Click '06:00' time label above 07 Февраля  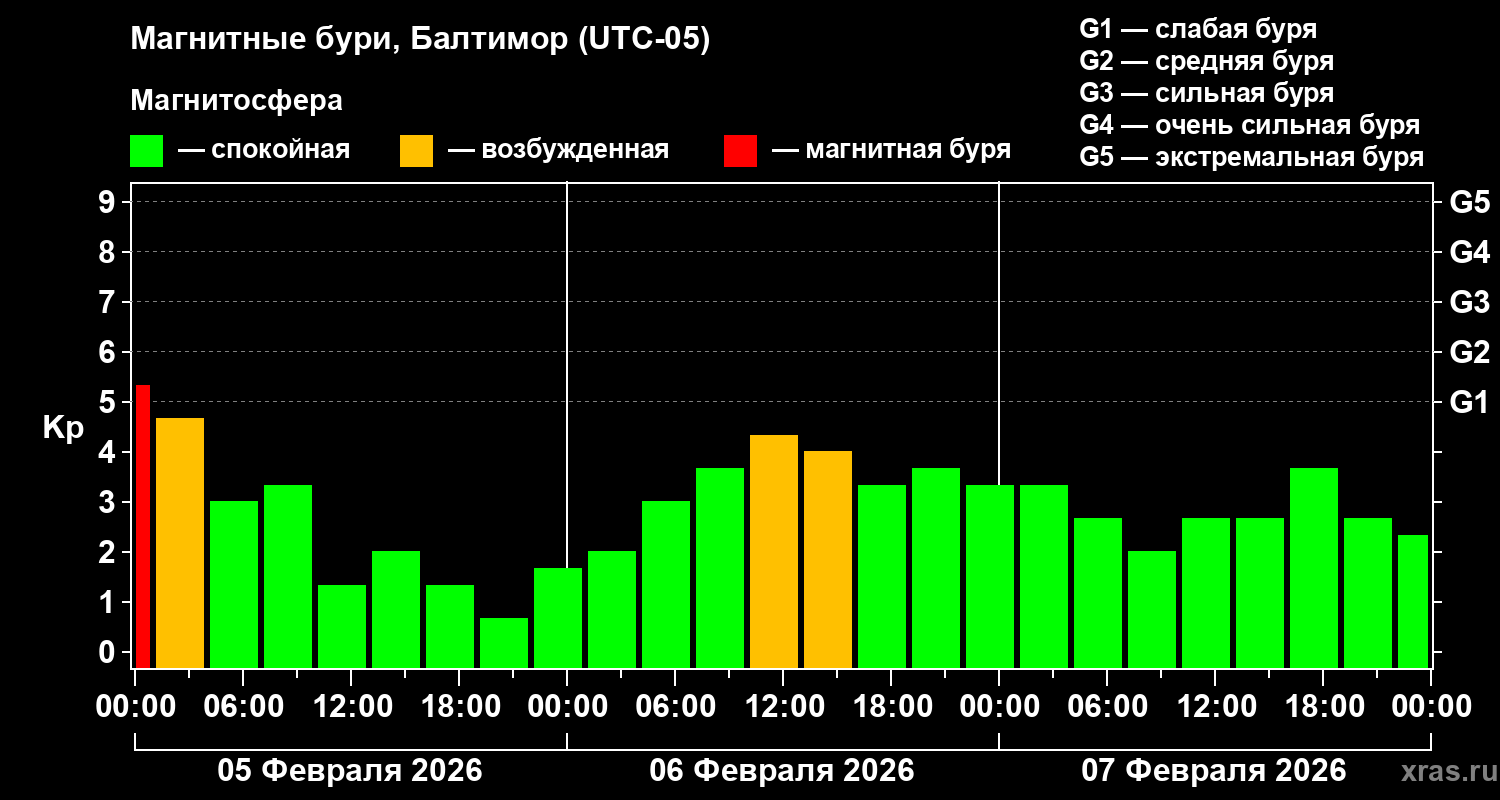point(1106,706)
